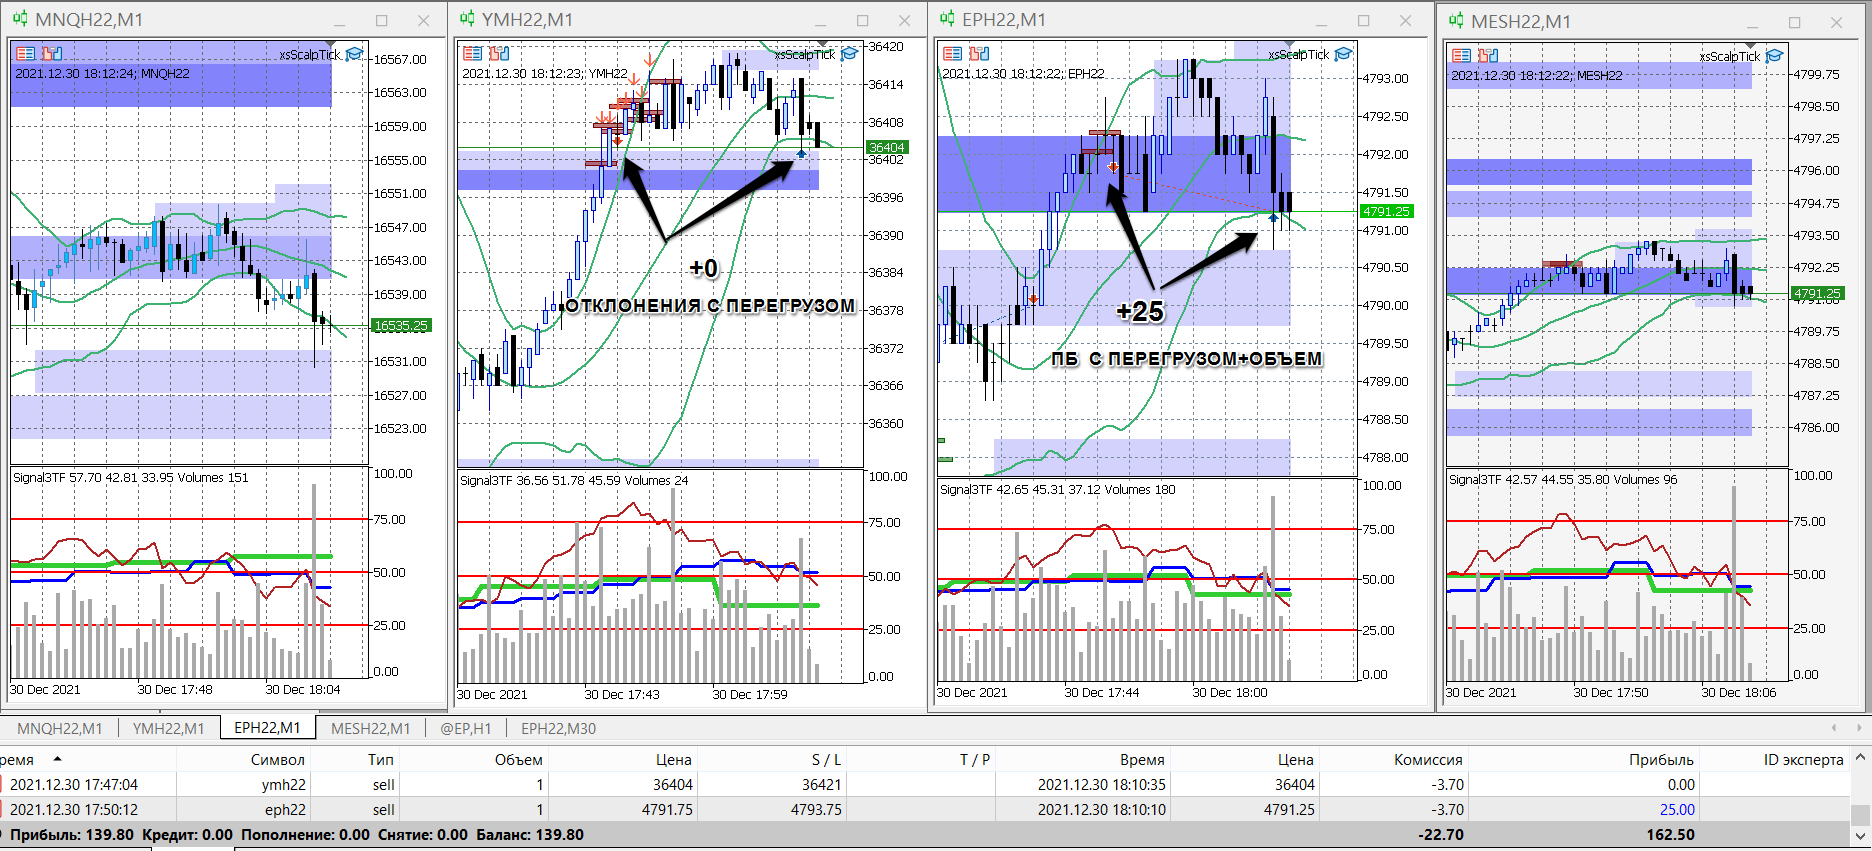Open the @EP,H1 chart tab
This screenshot has height=851, width=1872.
(466, 728)
